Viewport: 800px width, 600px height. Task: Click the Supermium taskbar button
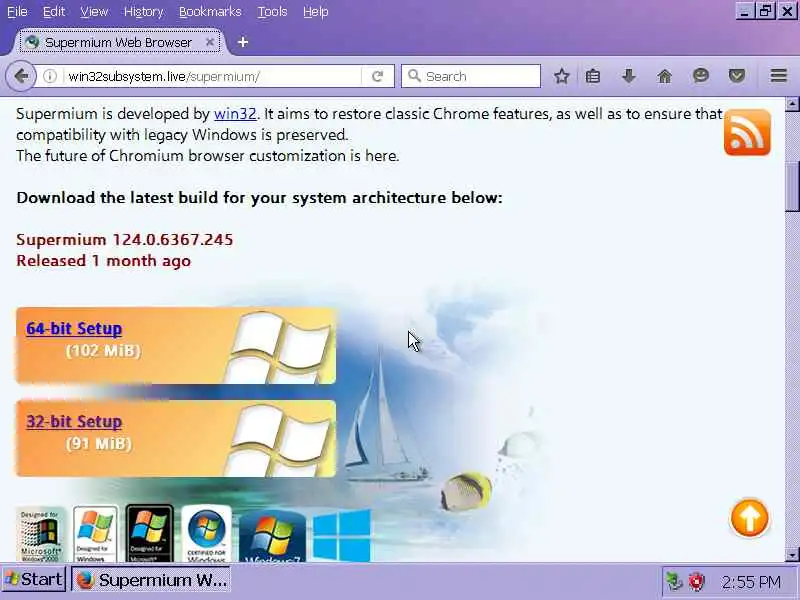[x=151, y=580]
